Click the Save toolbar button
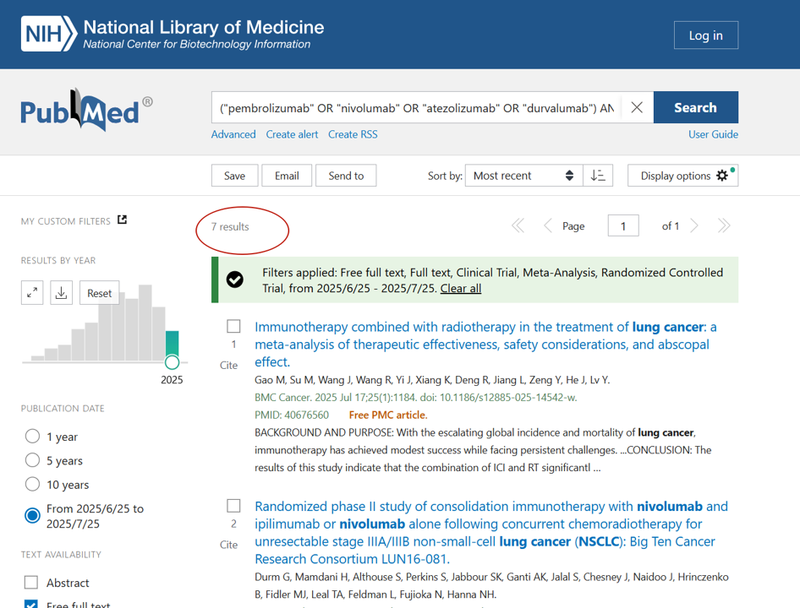Viewport: 800px width, 608px height. pos(234,175)
